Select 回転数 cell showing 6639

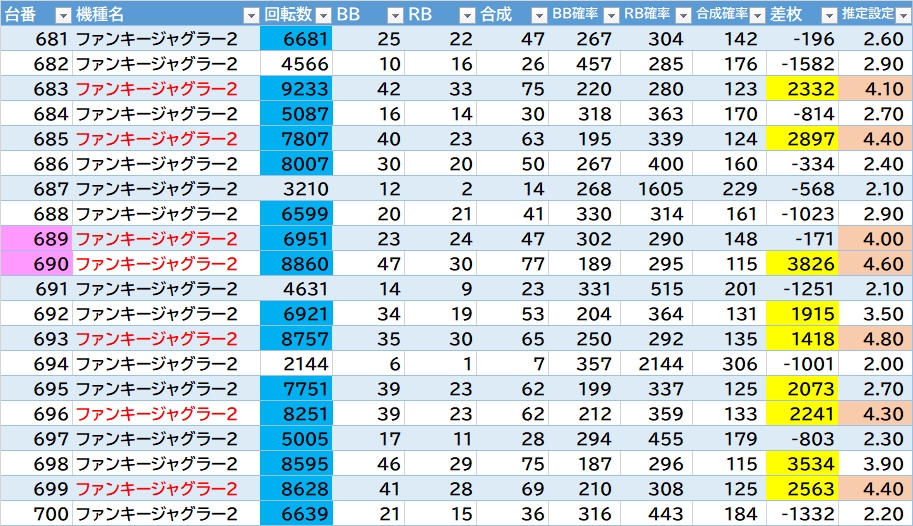click(x=296, y=514)
